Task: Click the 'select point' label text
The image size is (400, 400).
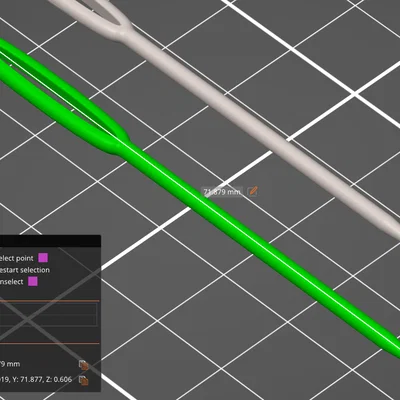Action: point(17,258)
